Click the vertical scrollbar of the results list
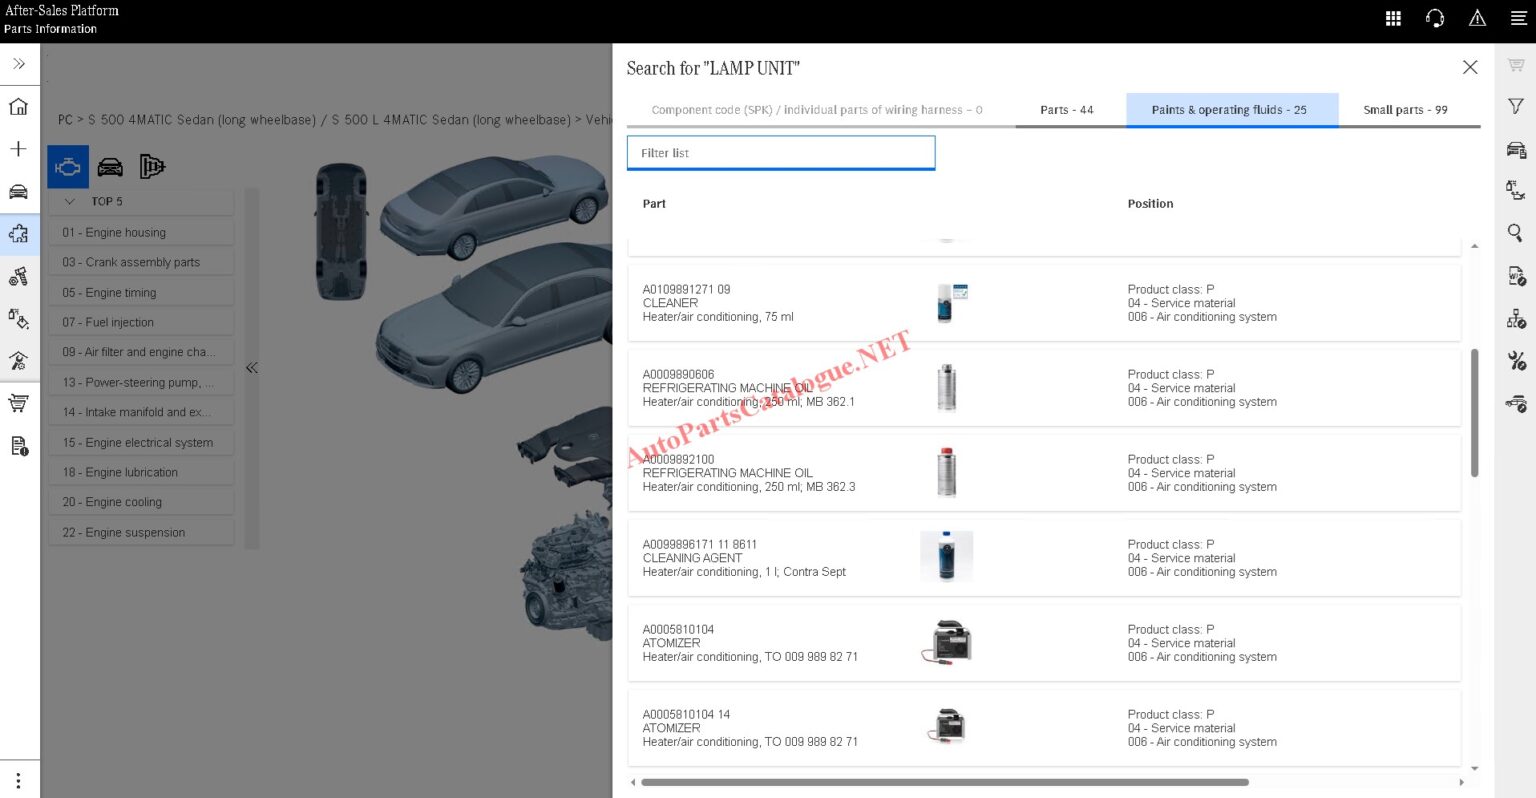This screenshot has height=798, width=1536. 1474,412
